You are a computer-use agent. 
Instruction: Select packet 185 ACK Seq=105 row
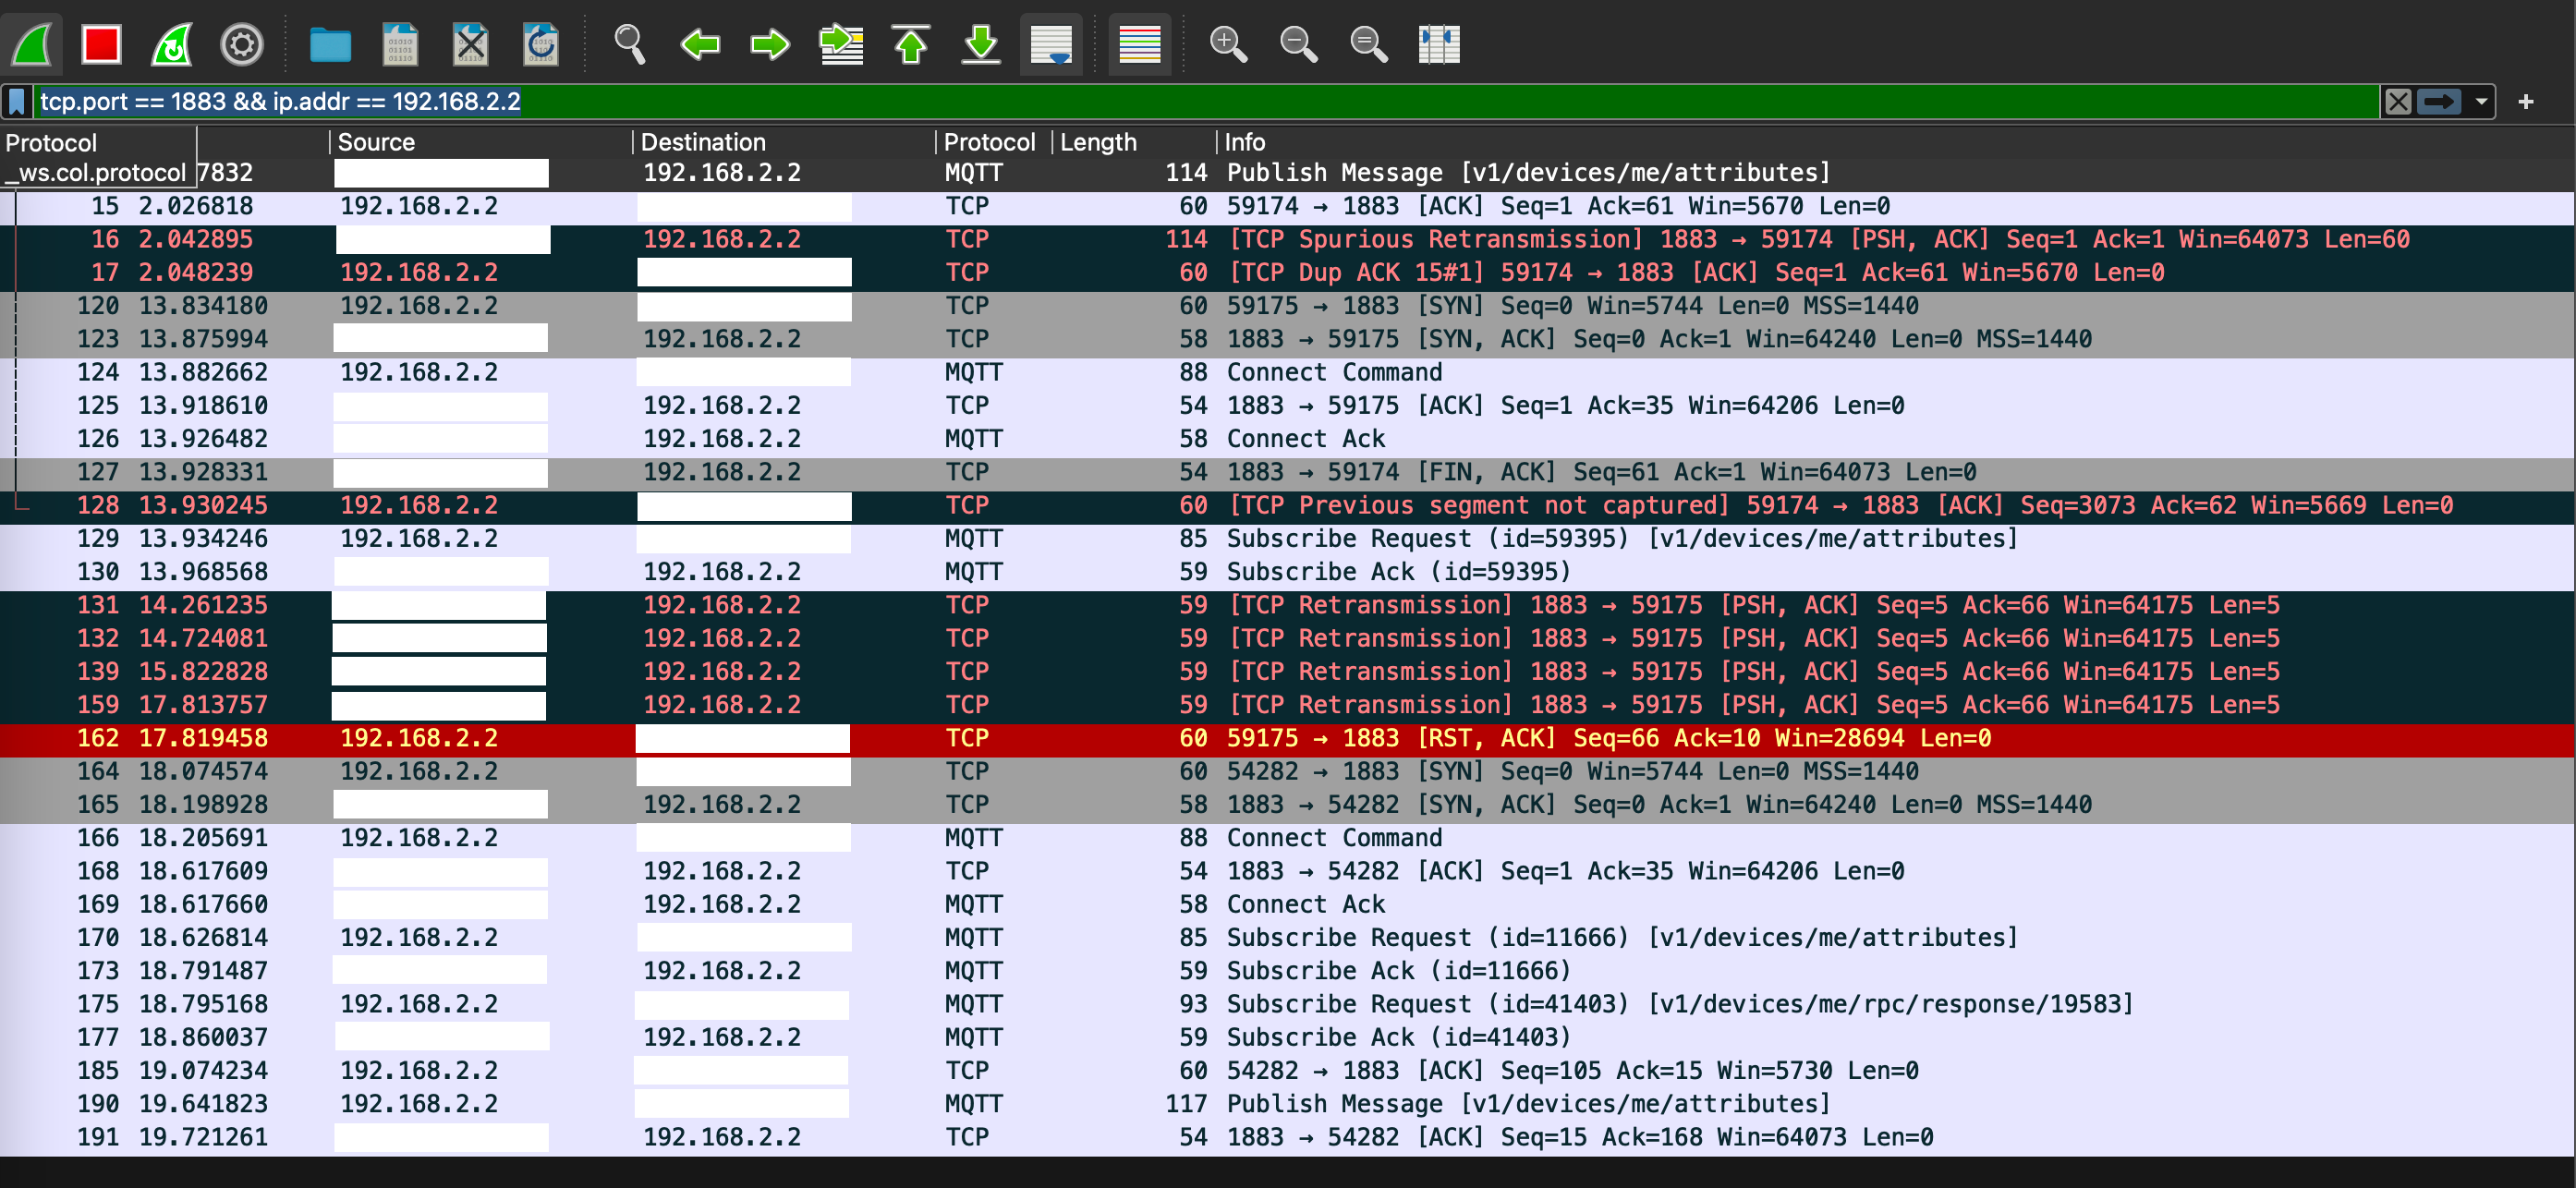tap(1288, 1071)
